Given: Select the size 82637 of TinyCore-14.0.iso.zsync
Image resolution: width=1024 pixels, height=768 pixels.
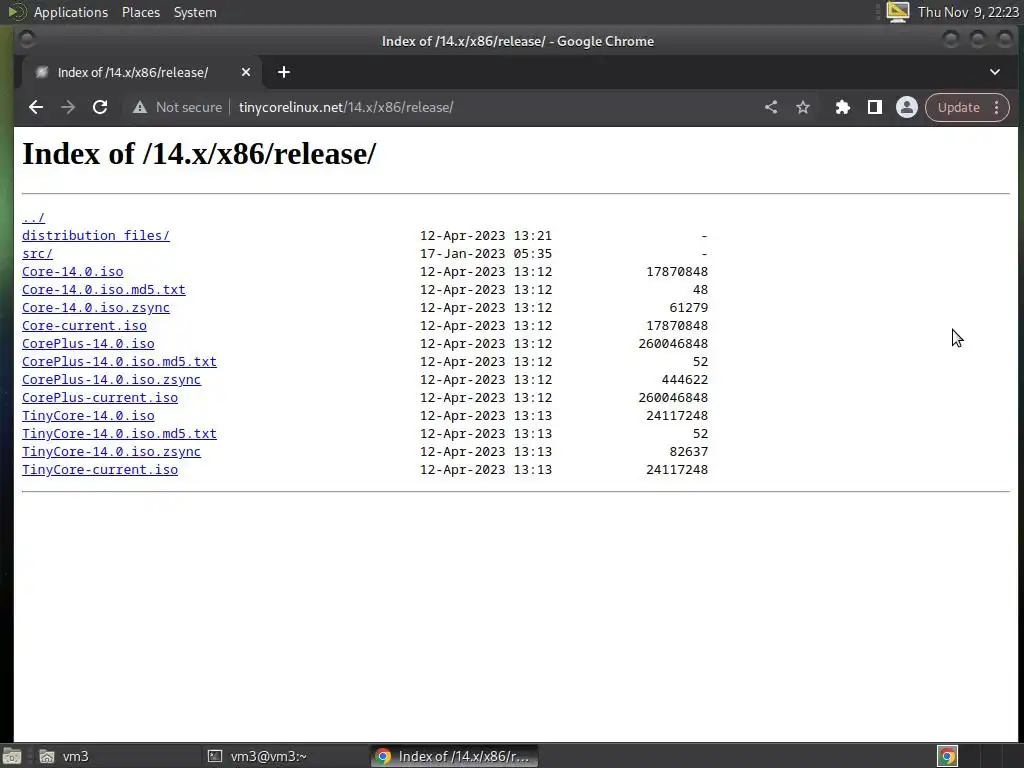Looking at the screenshot, I should [x=689, y=452].
